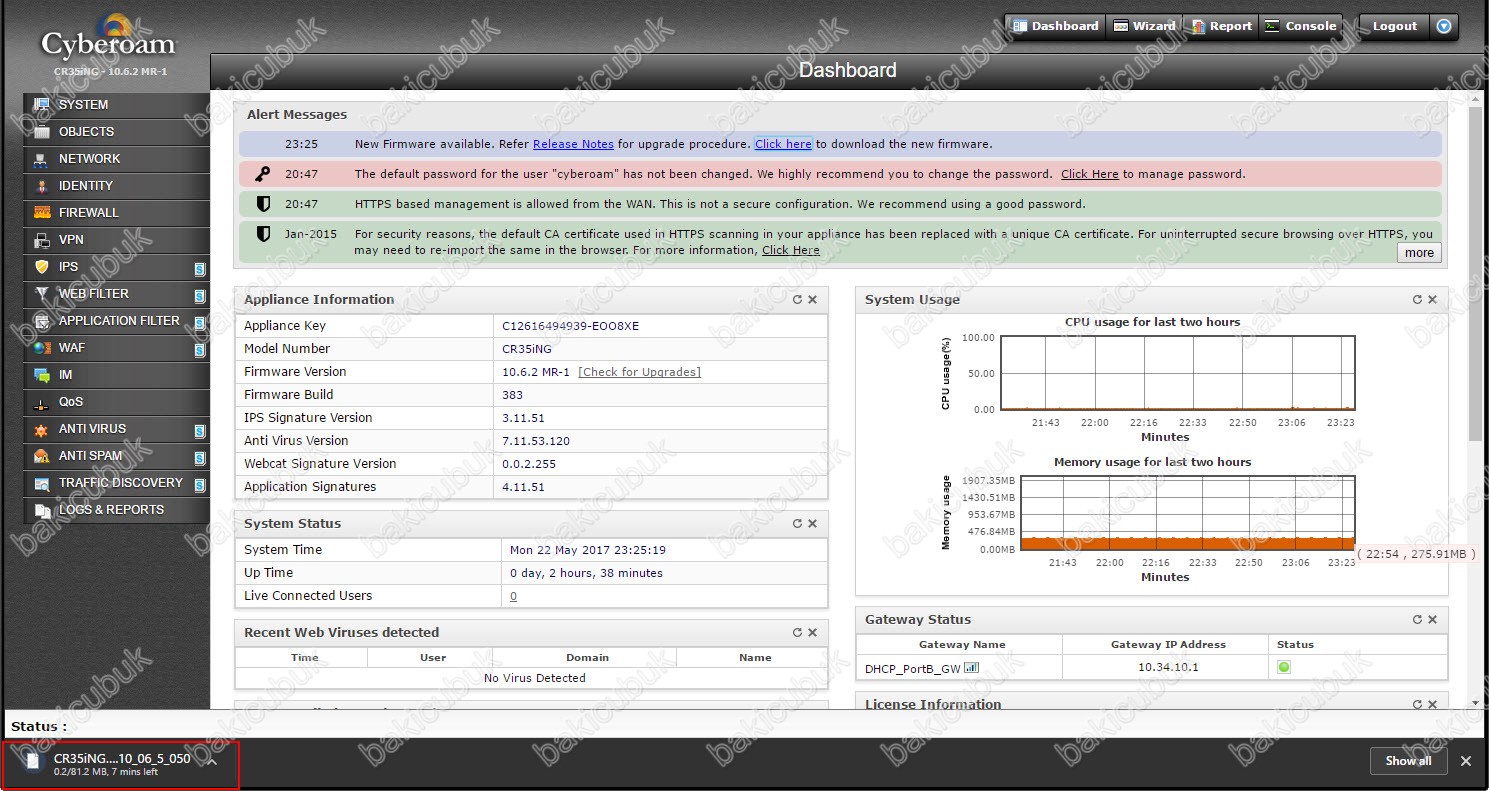This screenshot has height=791, width=1489.
Task: Close the downloads bar
Action: 1466,761
